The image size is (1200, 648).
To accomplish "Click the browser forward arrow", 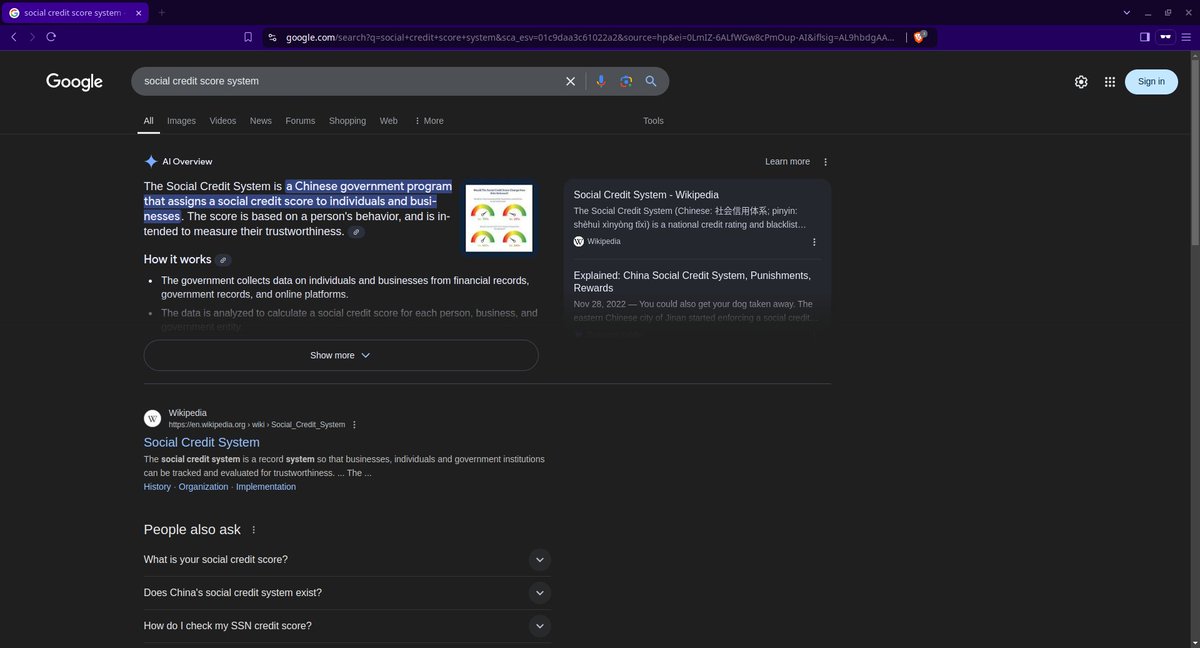I will tap(32, 36).
